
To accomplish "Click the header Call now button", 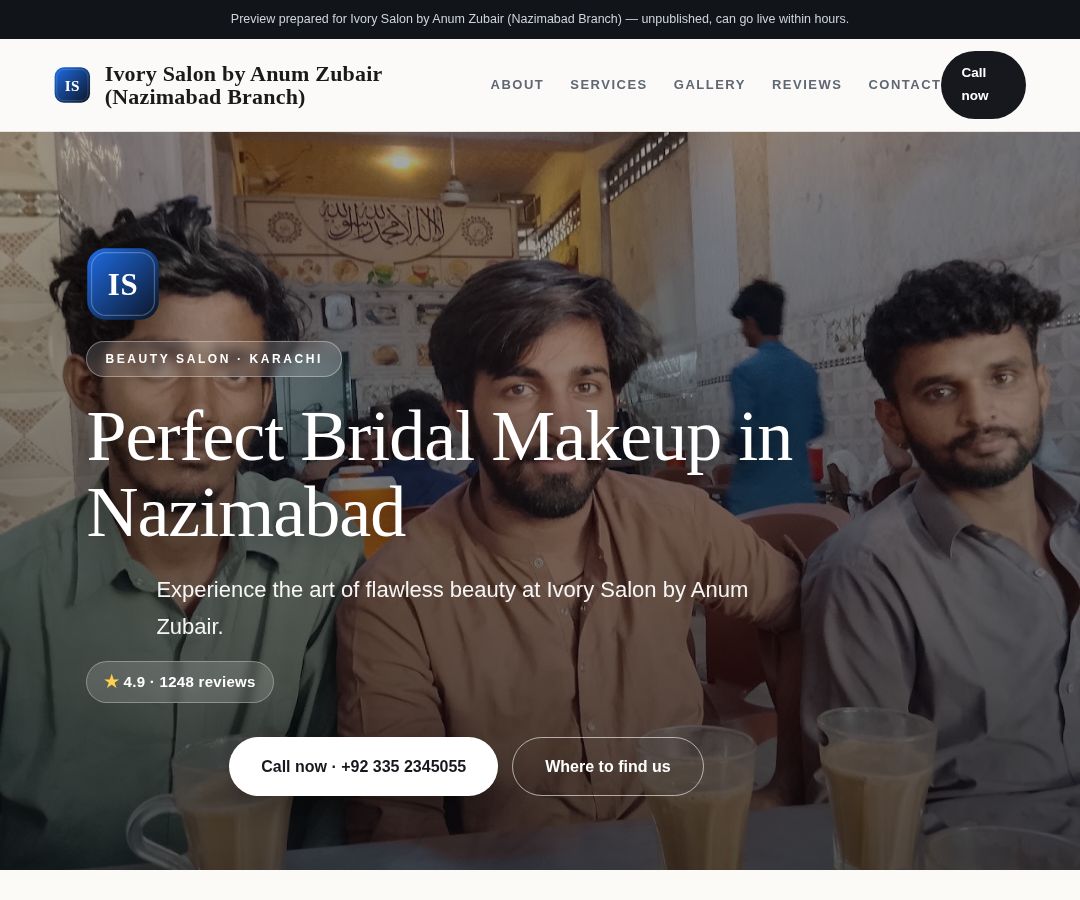I will [983, 85].
